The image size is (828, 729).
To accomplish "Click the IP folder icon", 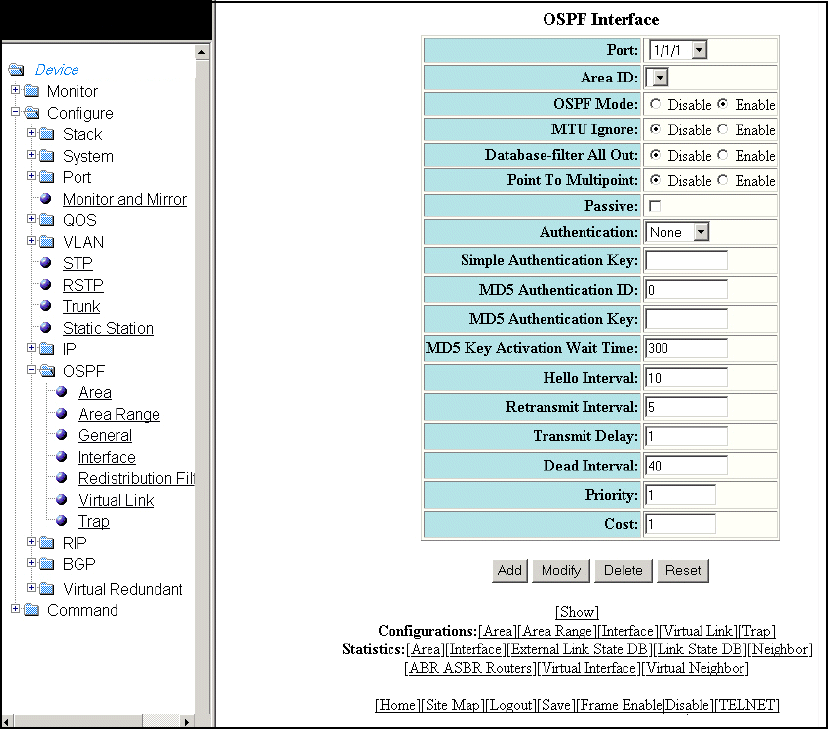I will point(47,349).
